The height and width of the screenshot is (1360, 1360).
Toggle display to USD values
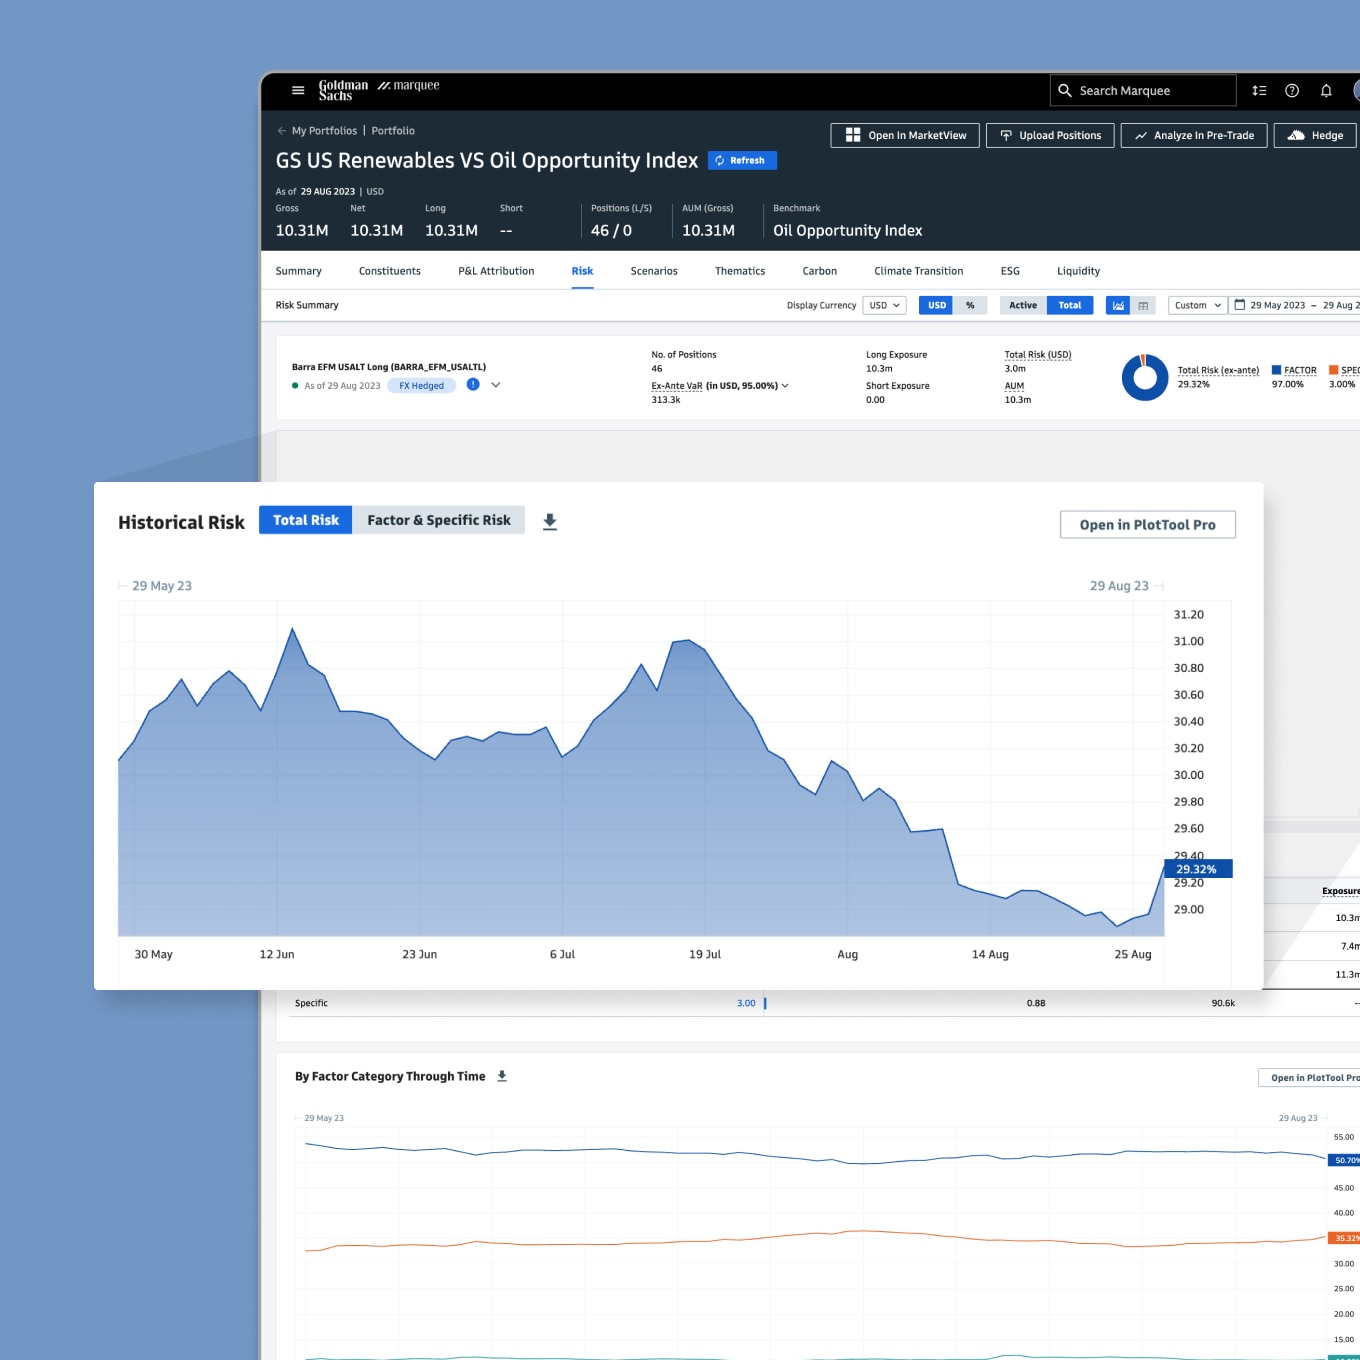point(936,305)
